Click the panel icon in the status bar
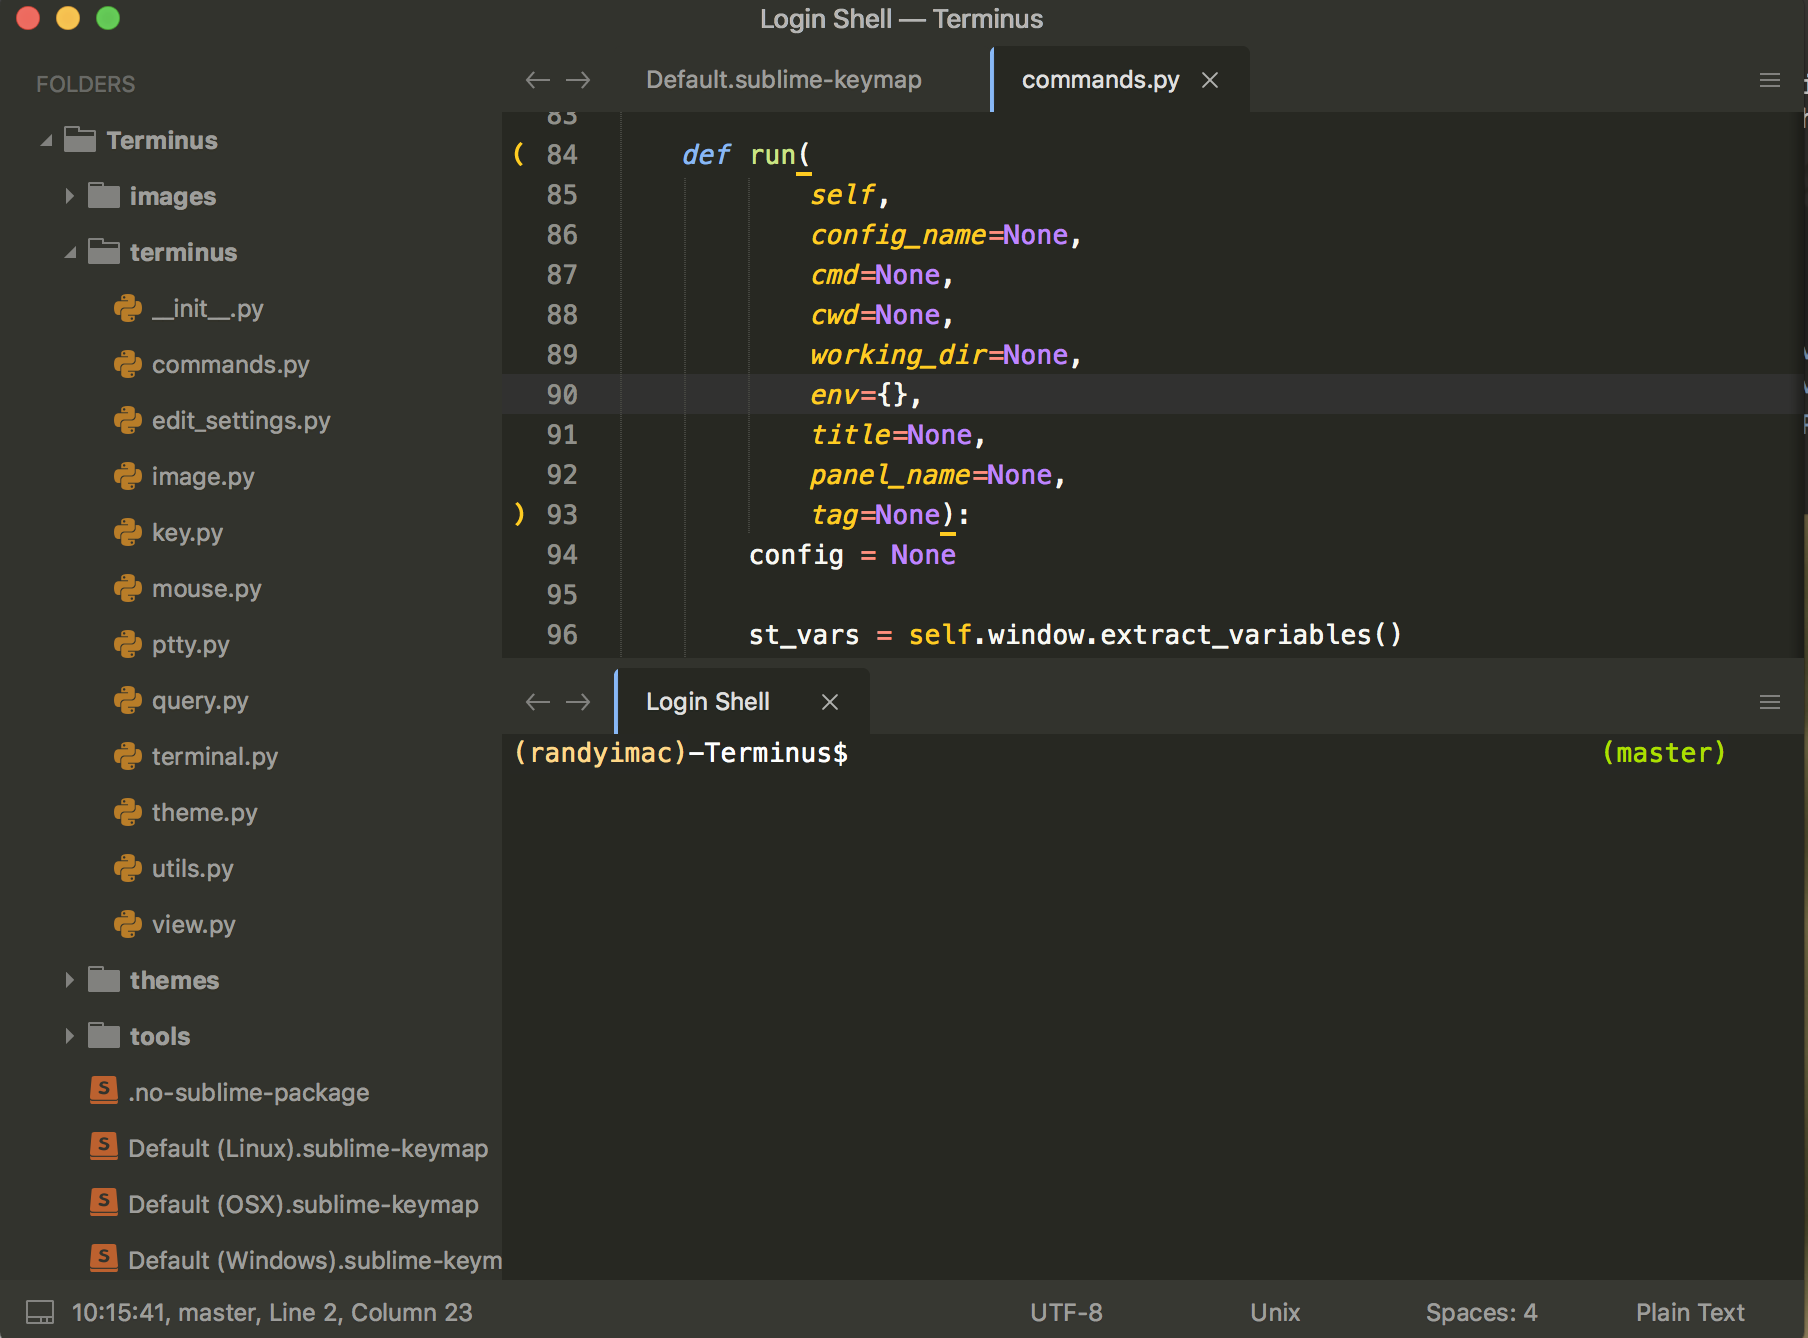The width and height of the screenshot is (1808, 1338). (x=39, y=1311)
